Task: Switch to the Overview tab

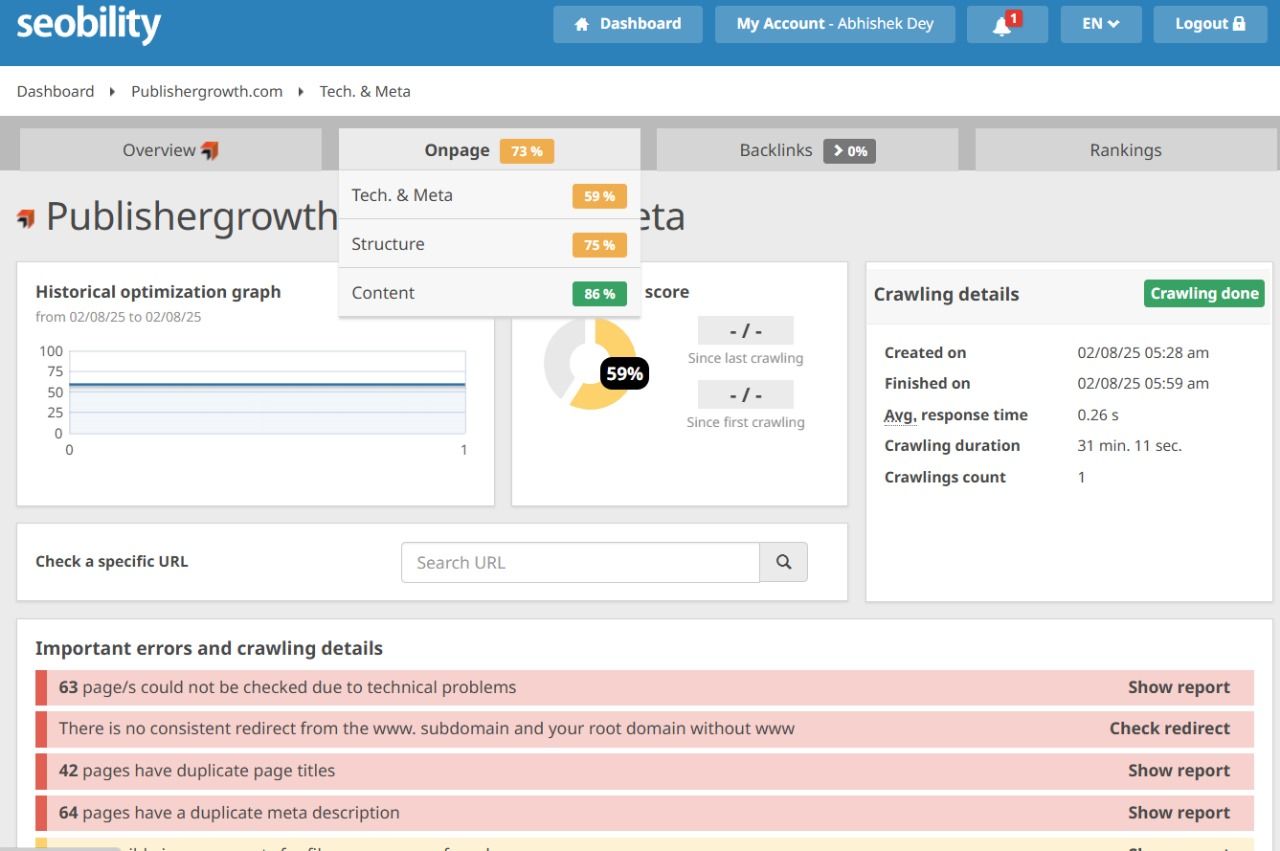Action: click(171, 150)
